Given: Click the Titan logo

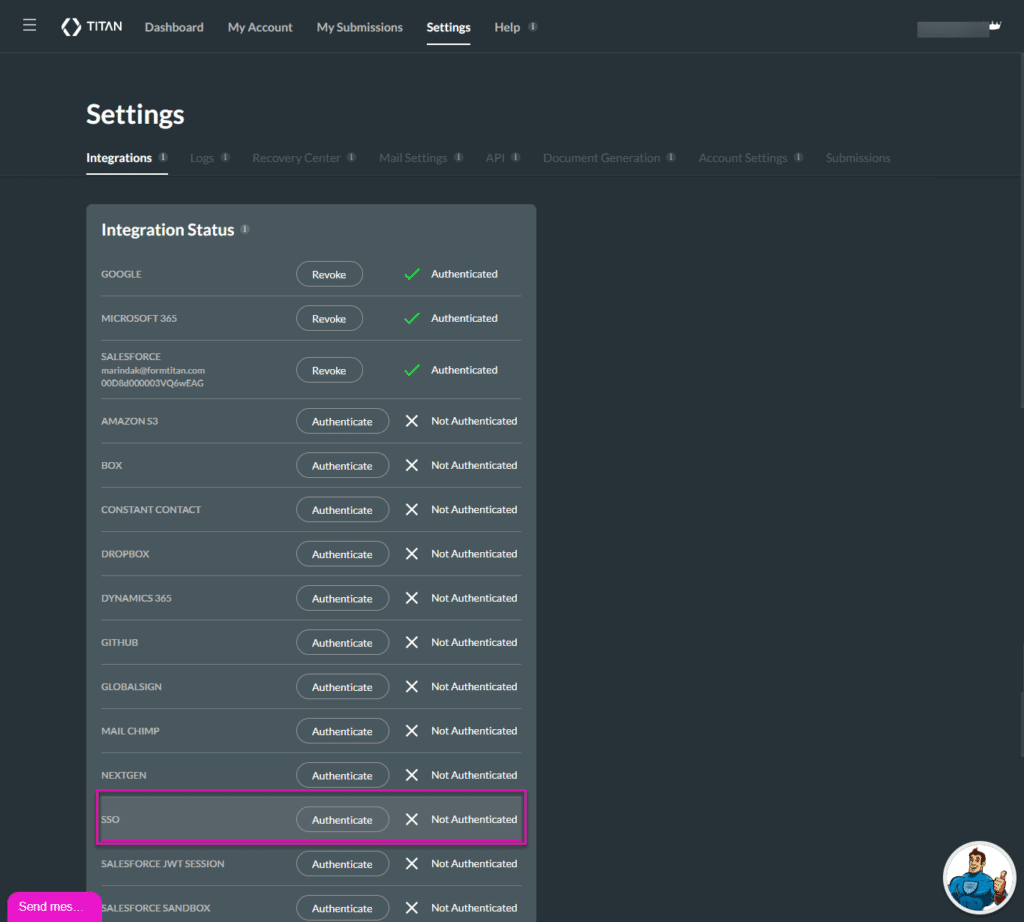Looking at the screenshot, I should point(92,27).
